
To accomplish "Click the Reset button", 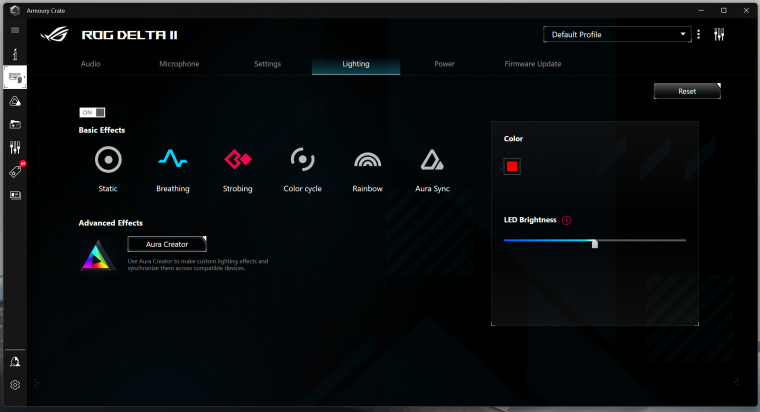I will click(x=687, y=91).
